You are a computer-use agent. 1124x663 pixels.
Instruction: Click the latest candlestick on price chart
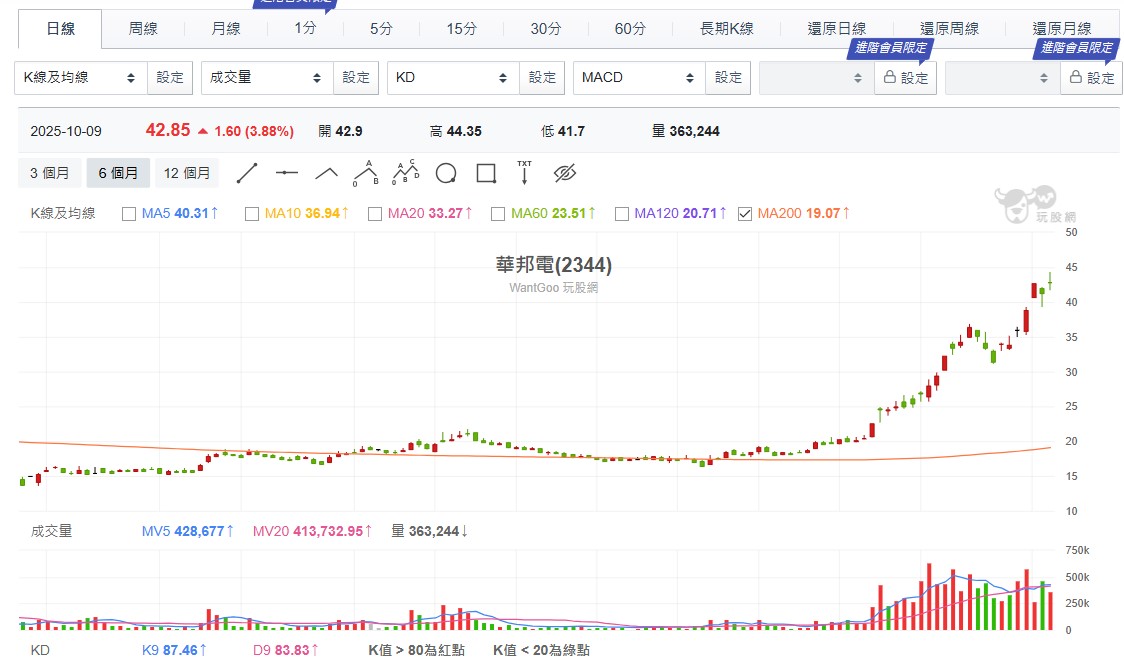click(1050, 283)
